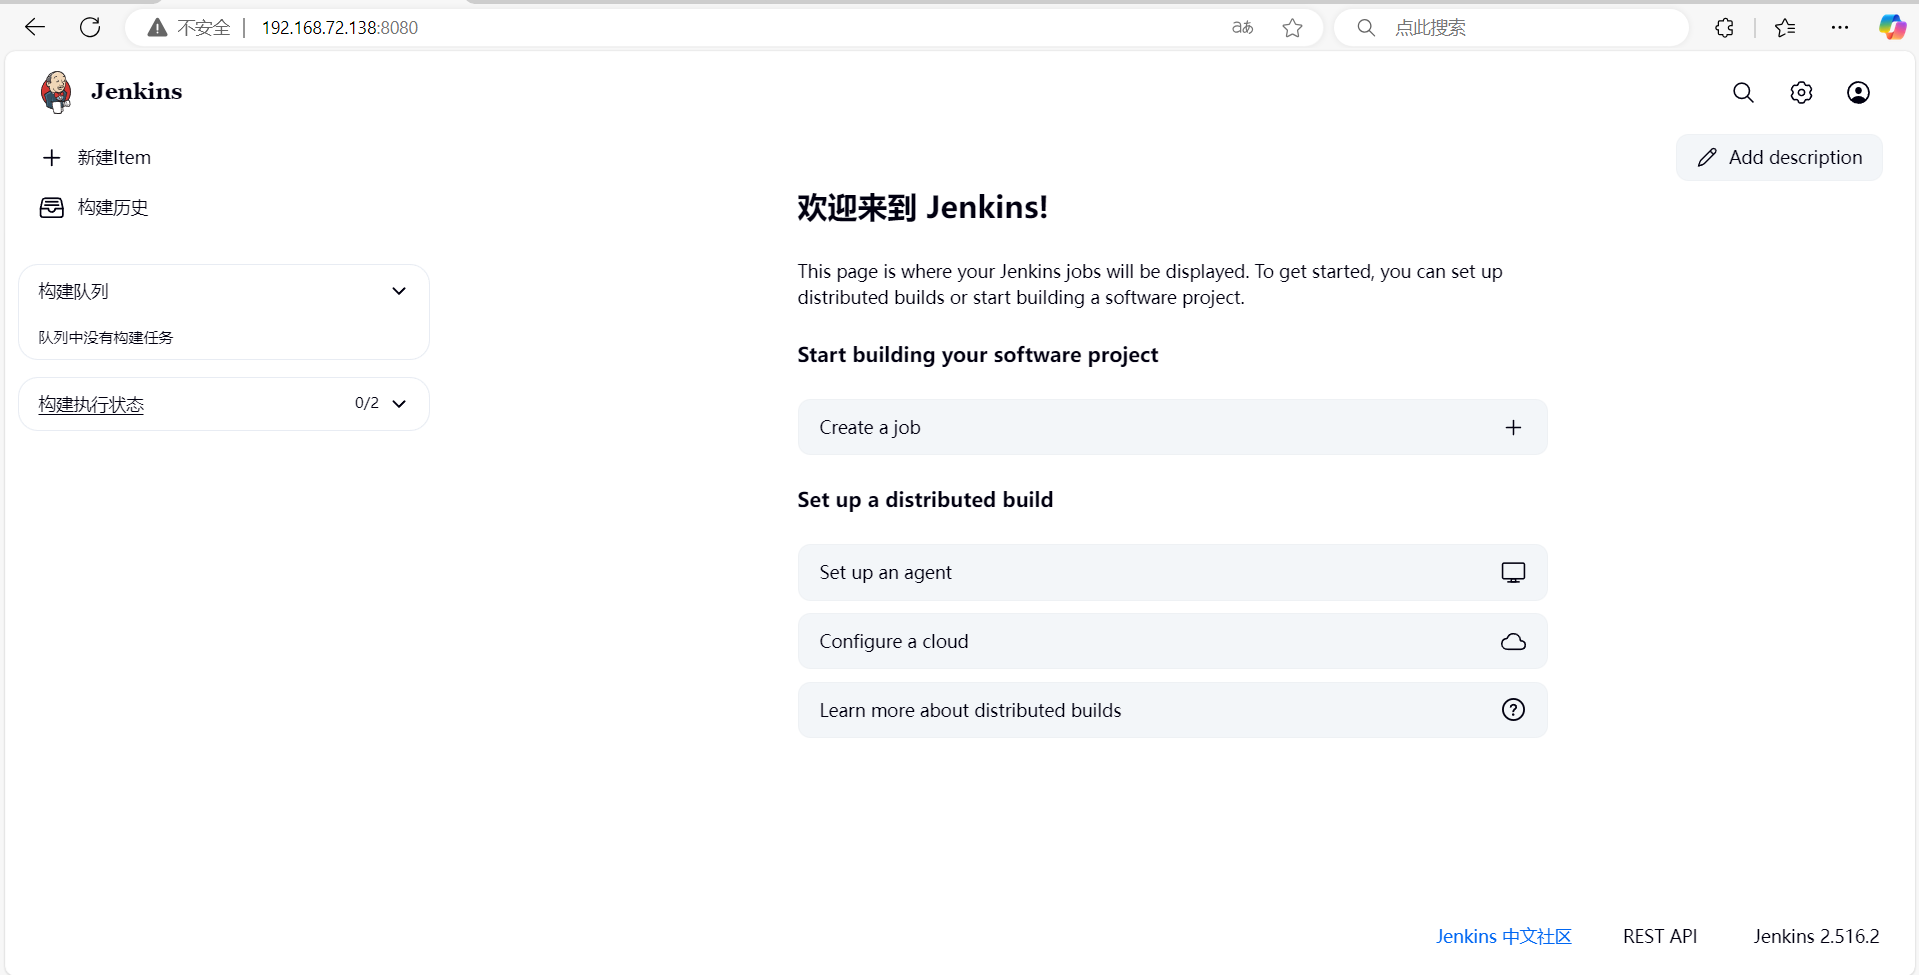Expand the 构建执行状态 chevron

pyautogui.click(x=399, y=404)
